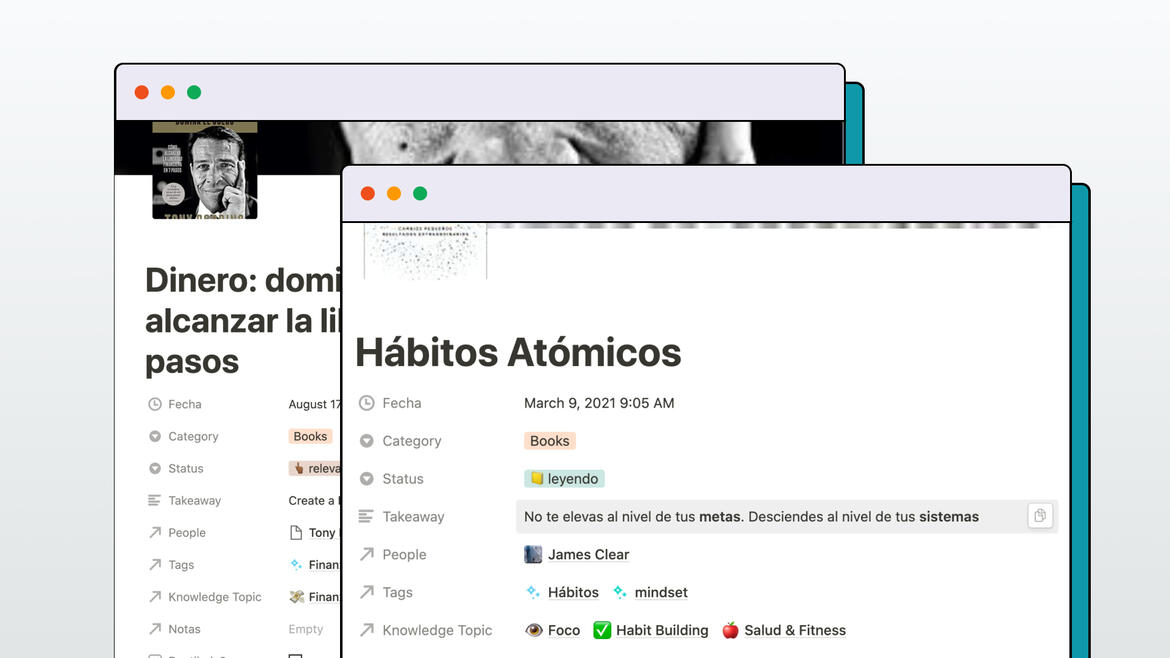Click the People relation arrow icon
This screenshot has width=1170, height=658.
pyautogui.click(x=365, y=554)
